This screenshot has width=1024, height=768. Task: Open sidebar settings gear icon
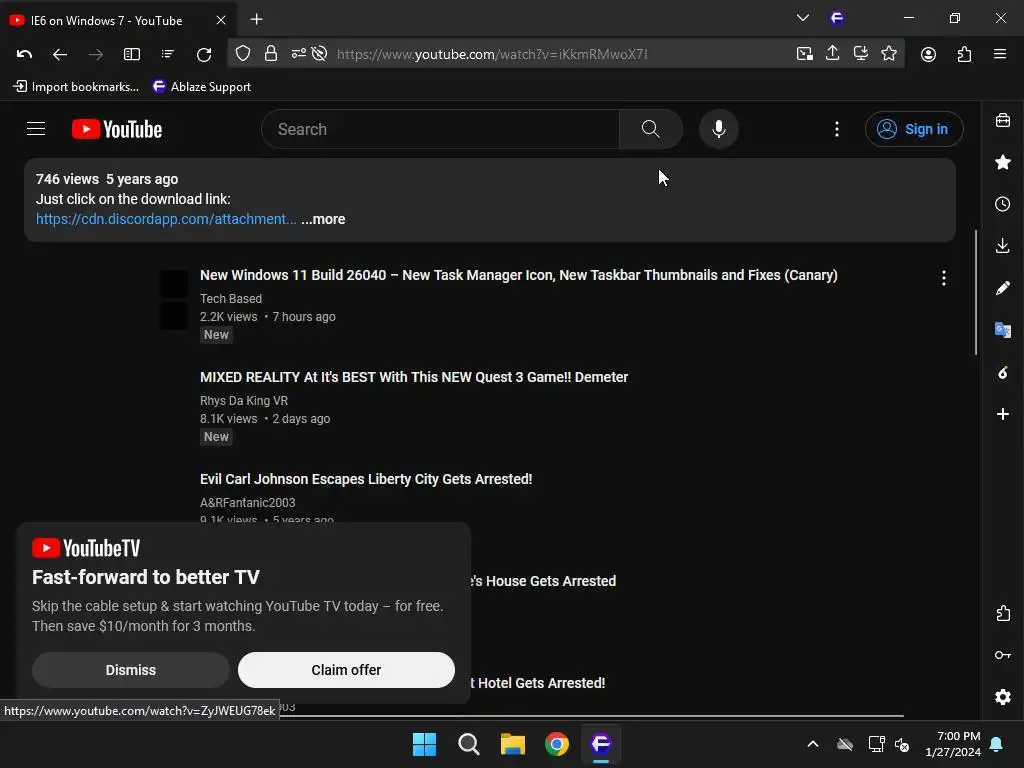[x=1003, y=697]
